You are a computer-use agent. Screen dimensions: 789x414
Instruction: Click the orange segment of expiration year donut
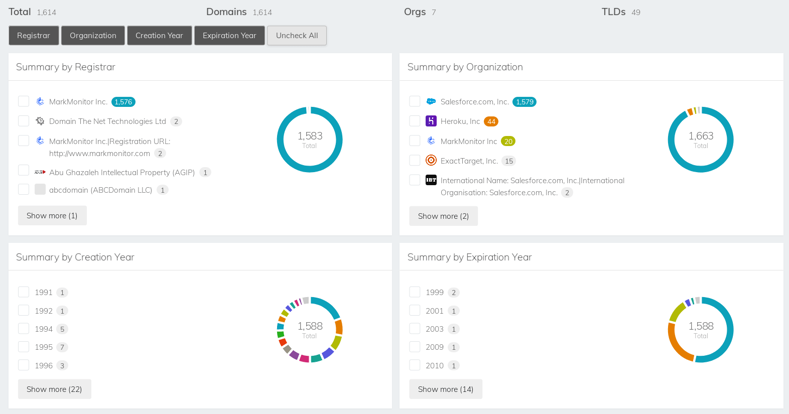click(675, 346)
